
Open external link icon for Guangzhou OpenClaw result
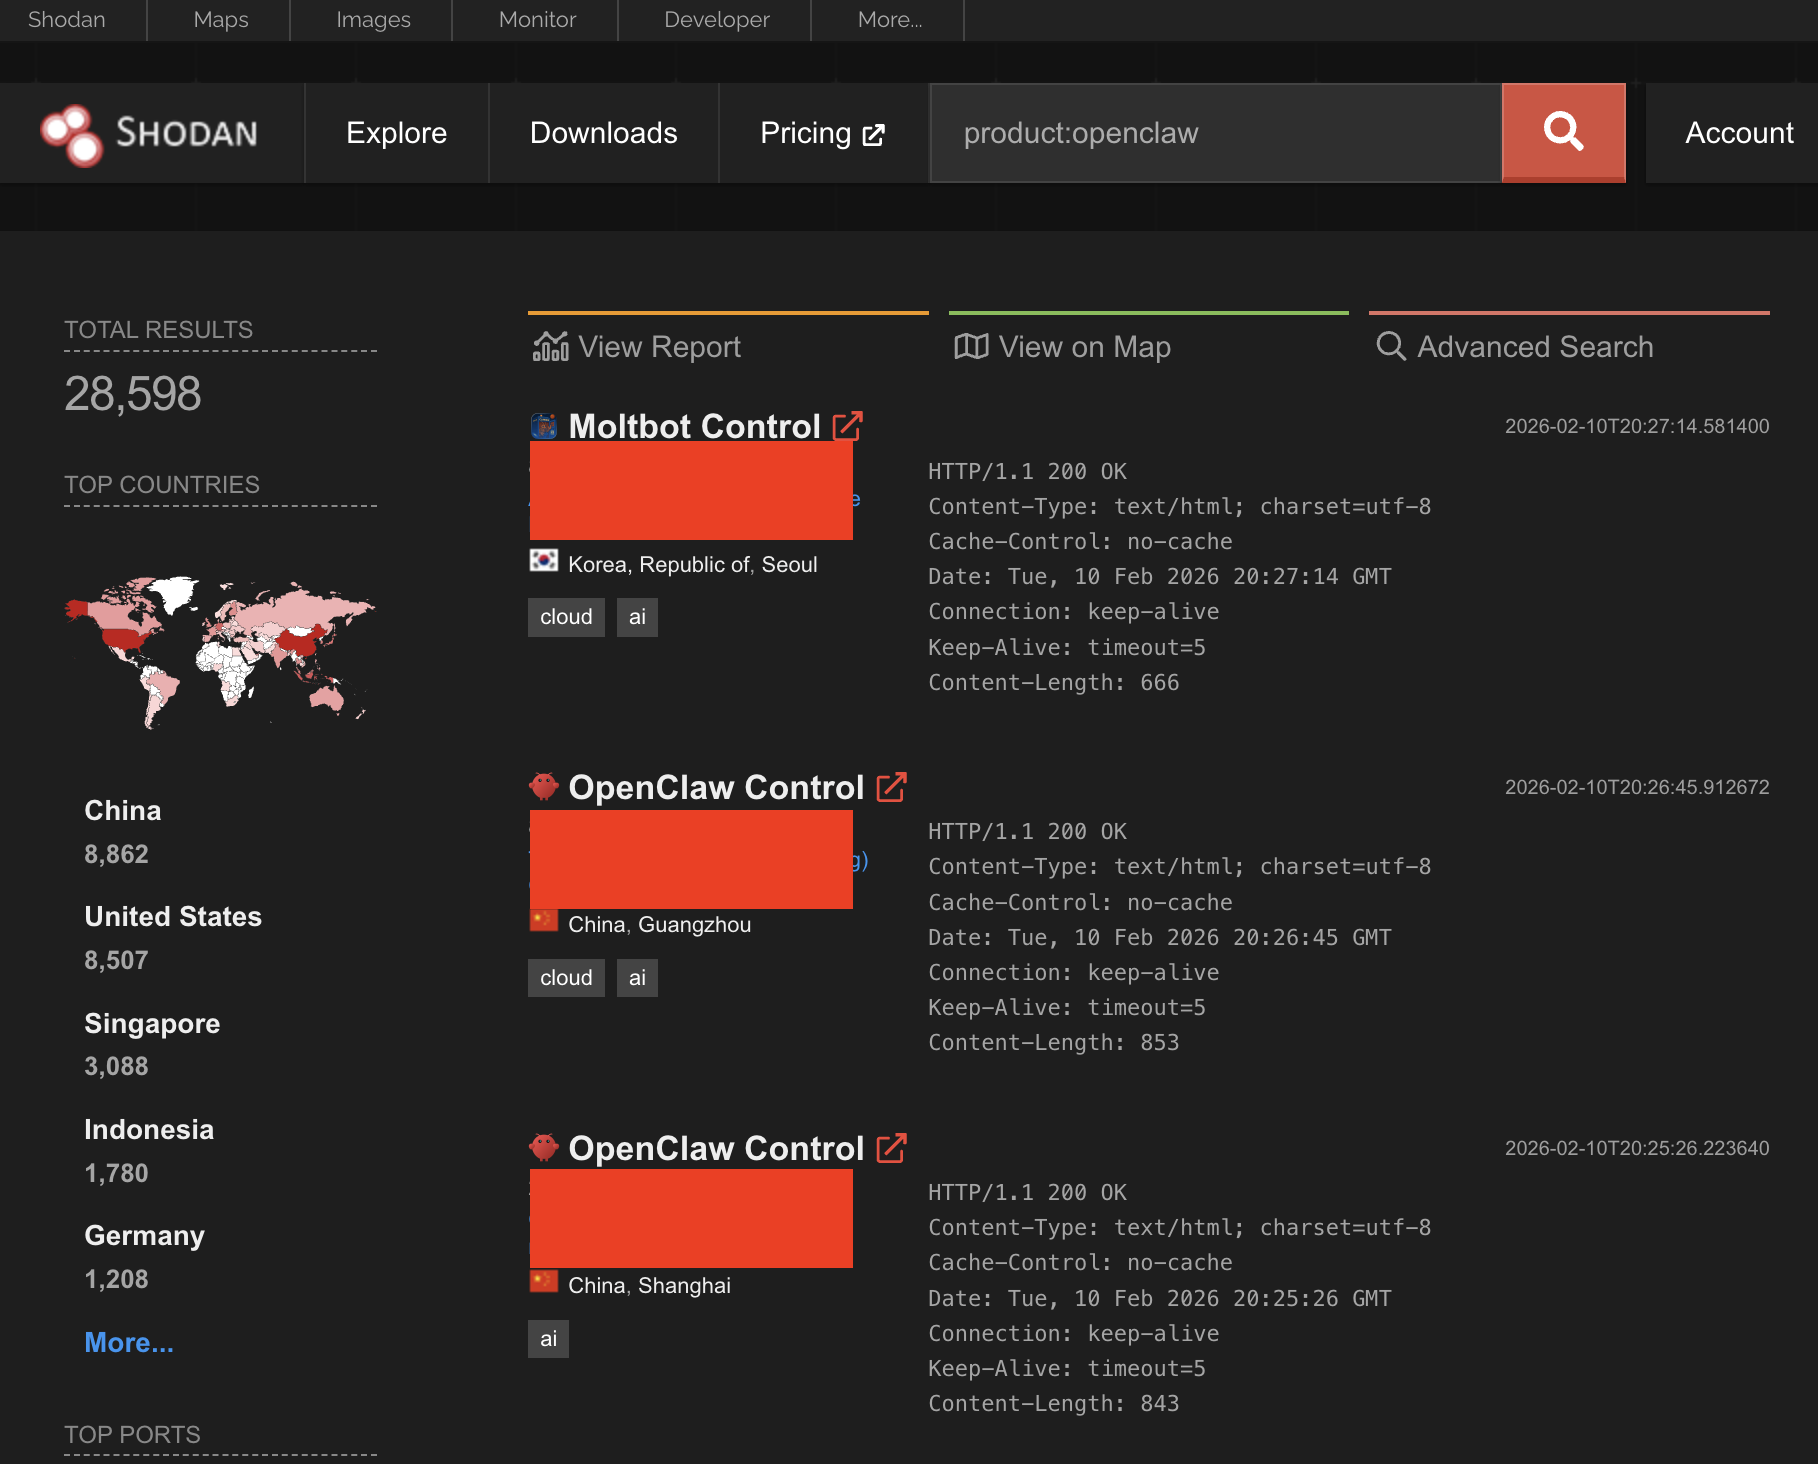coord(890,787)
